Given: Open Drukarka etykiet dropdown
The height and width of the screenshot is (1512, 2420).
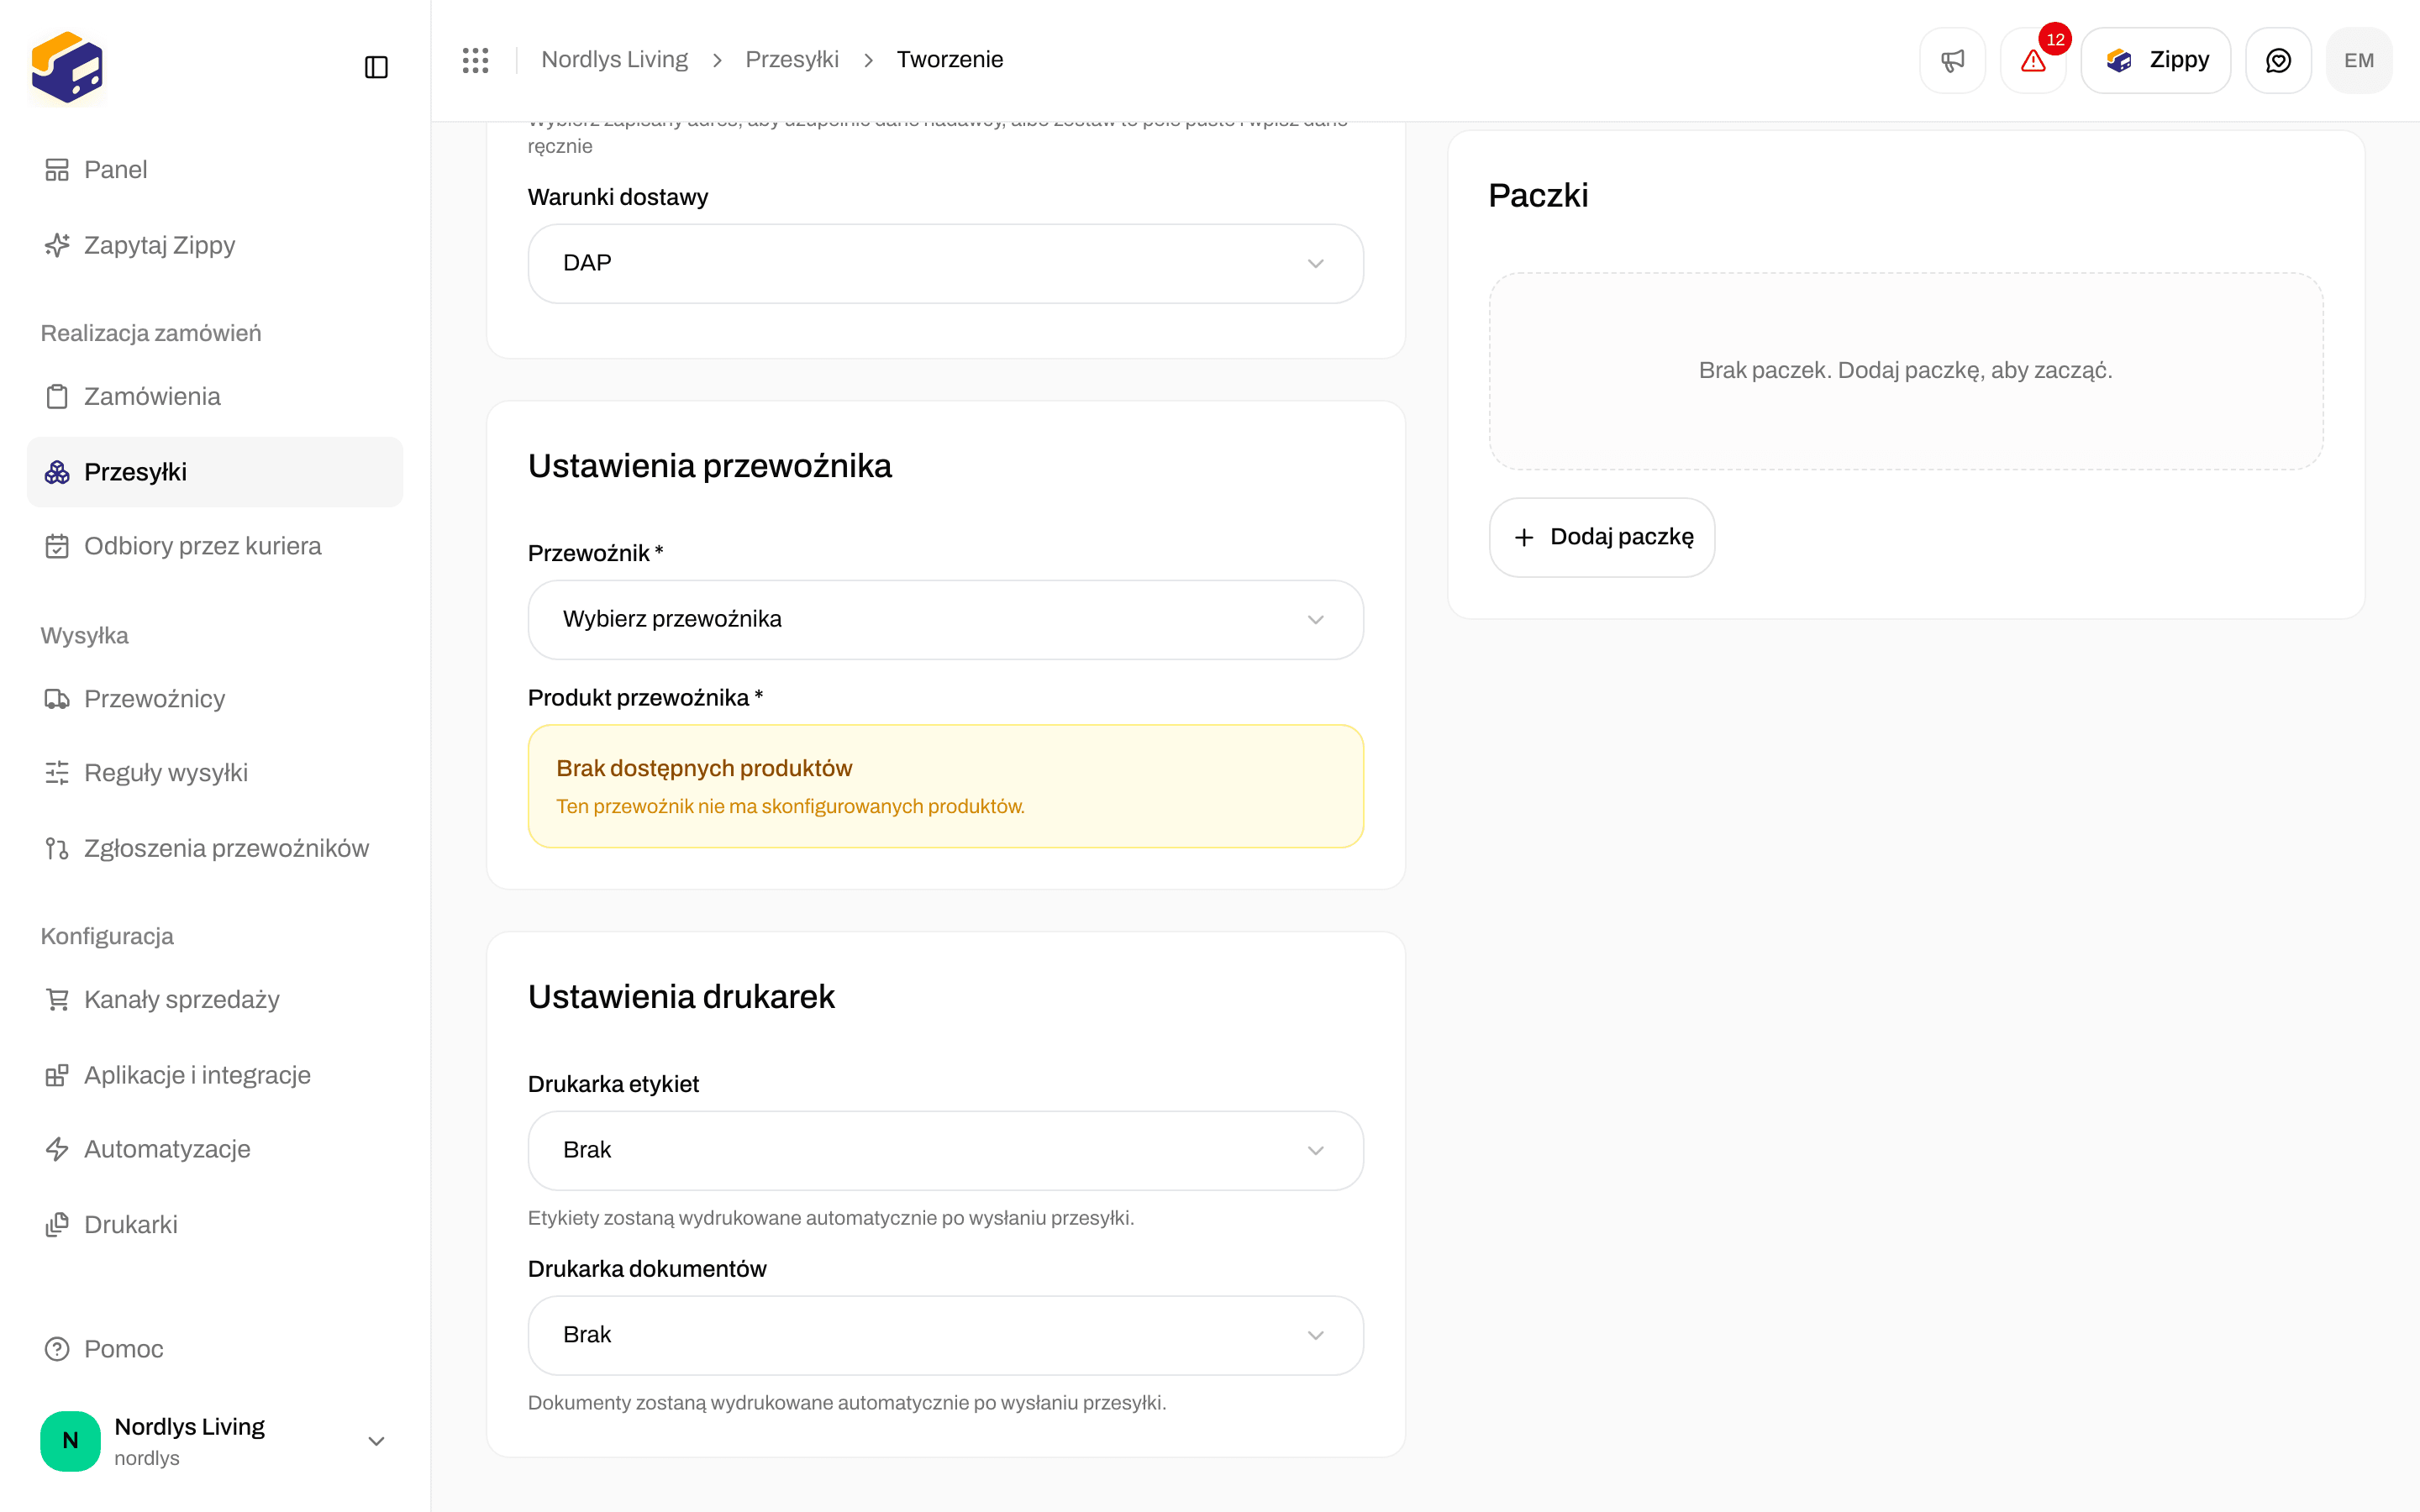Looking at the screenshot, I should click(x=945, y=1150).
